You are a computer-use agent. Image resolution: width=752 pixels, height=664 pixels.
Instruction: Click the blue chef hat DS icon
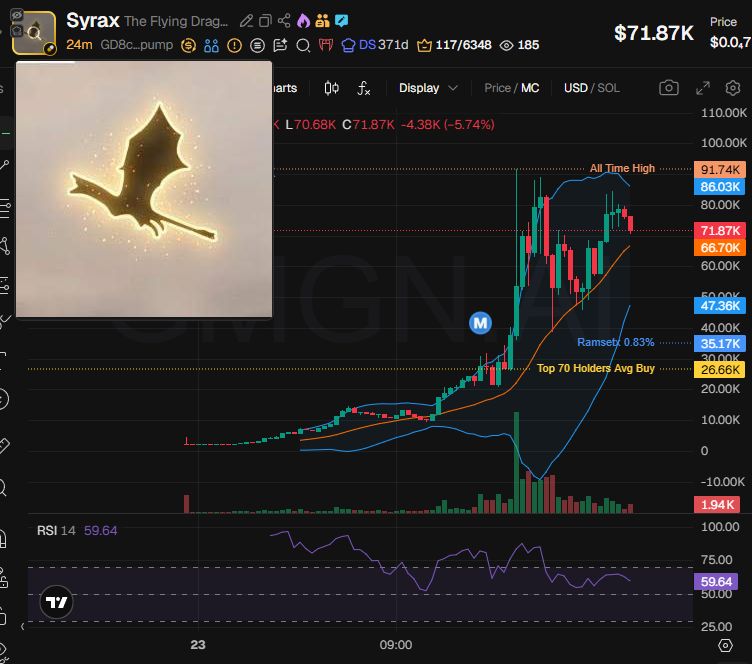coord(348,46)
